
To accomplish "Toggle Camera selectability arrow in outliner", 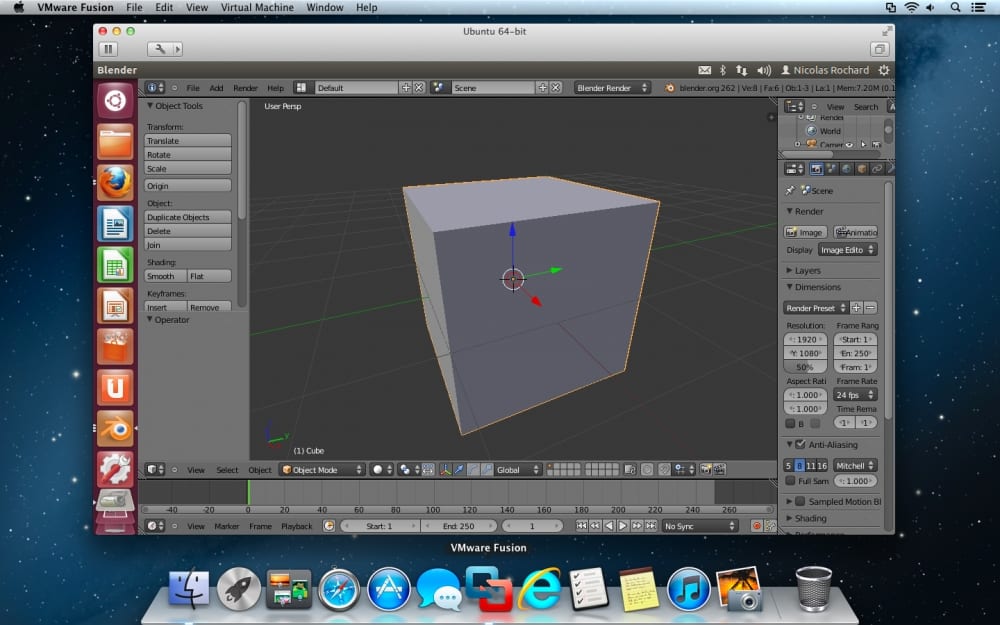I will click(x=863, y=145).
